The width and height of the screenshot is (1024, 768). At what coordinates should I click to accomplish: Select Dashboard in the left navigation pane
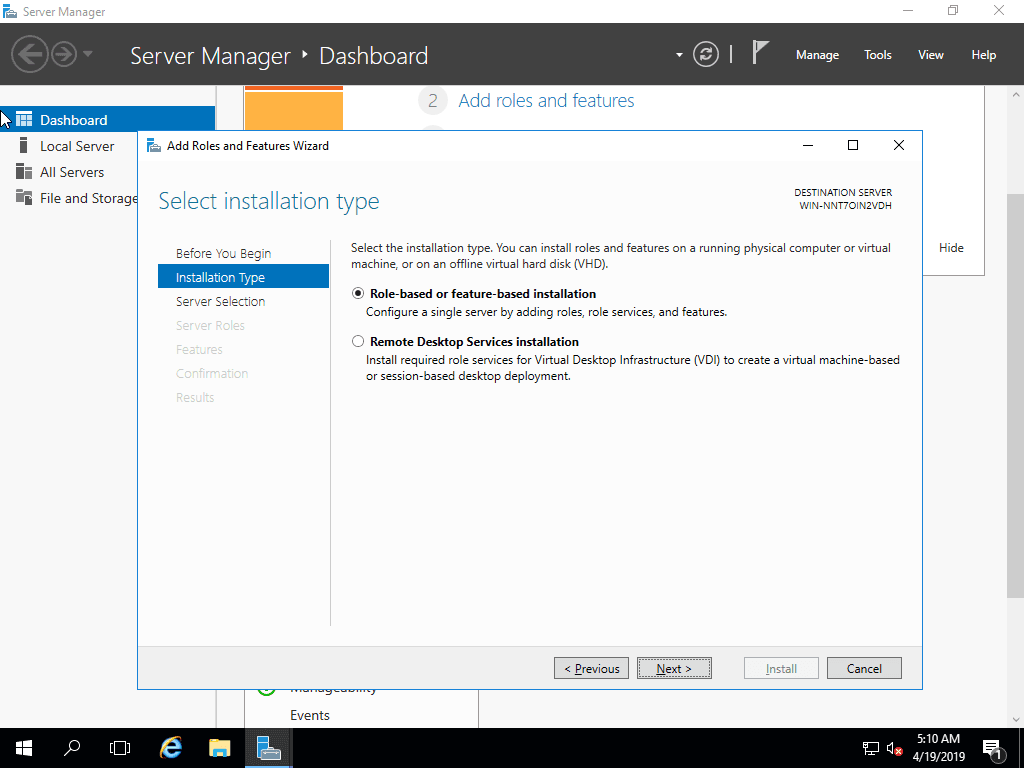107,120
